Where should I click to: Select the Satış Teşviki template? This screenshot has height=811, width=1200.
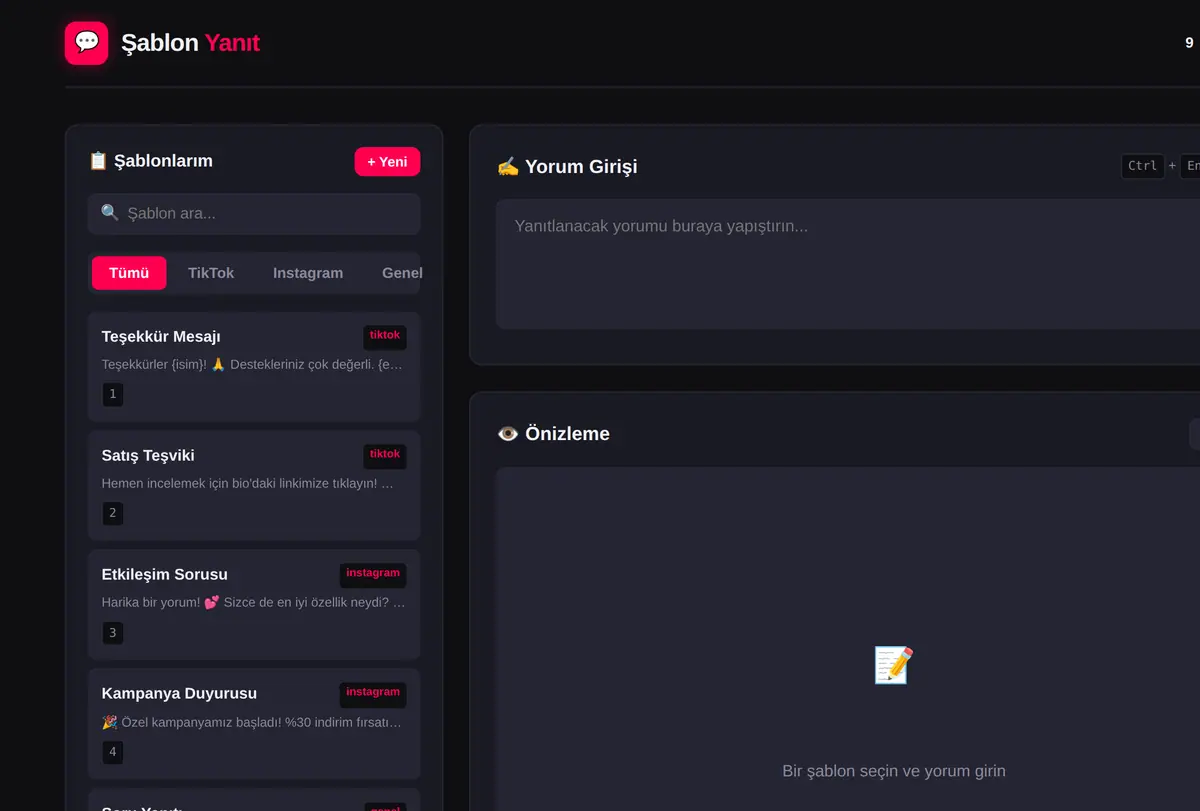tap(254, 485)
